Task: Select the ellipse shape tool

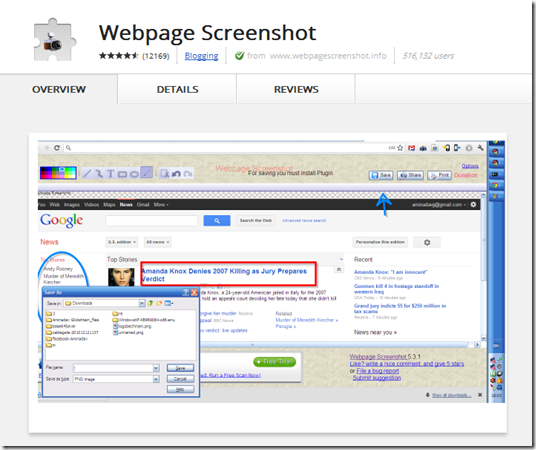Action: [x=134, y=174]
